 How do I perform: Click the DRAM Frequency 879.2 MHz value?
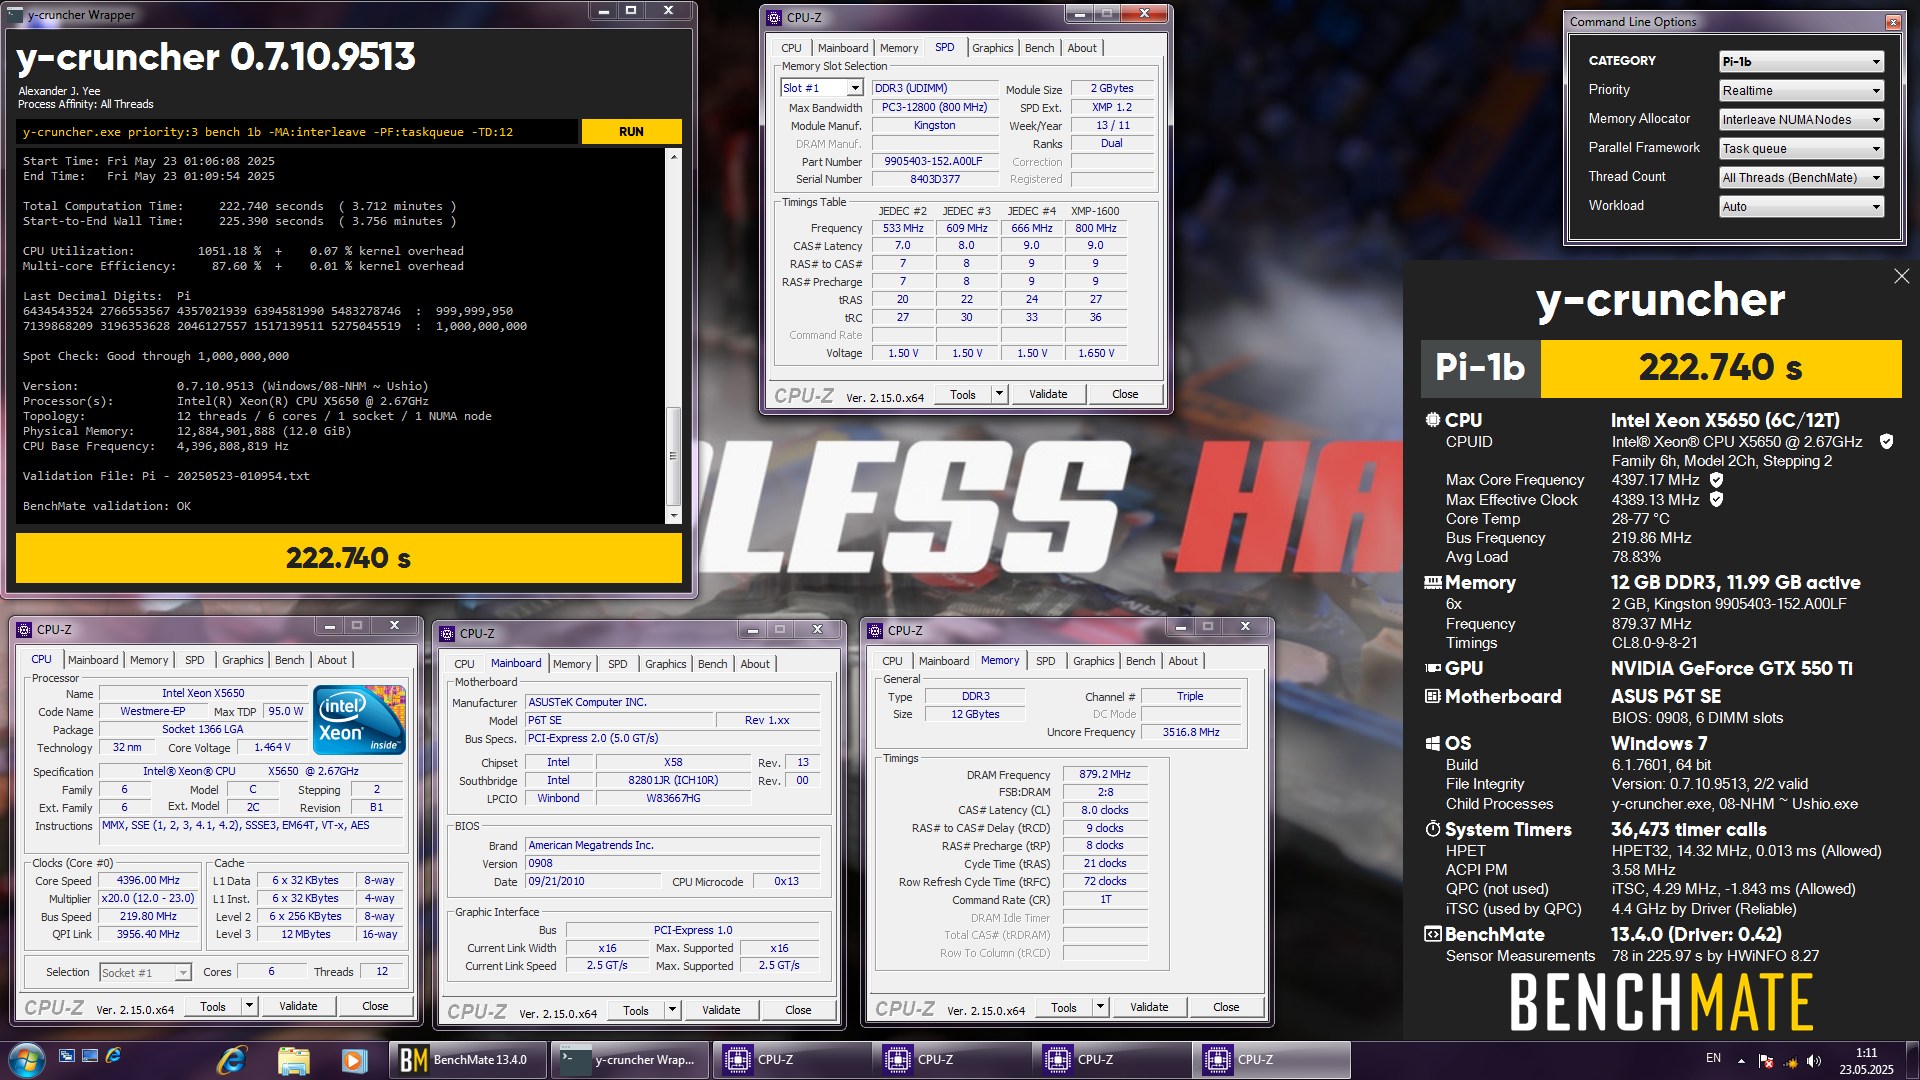click(x=1105, y=774)
